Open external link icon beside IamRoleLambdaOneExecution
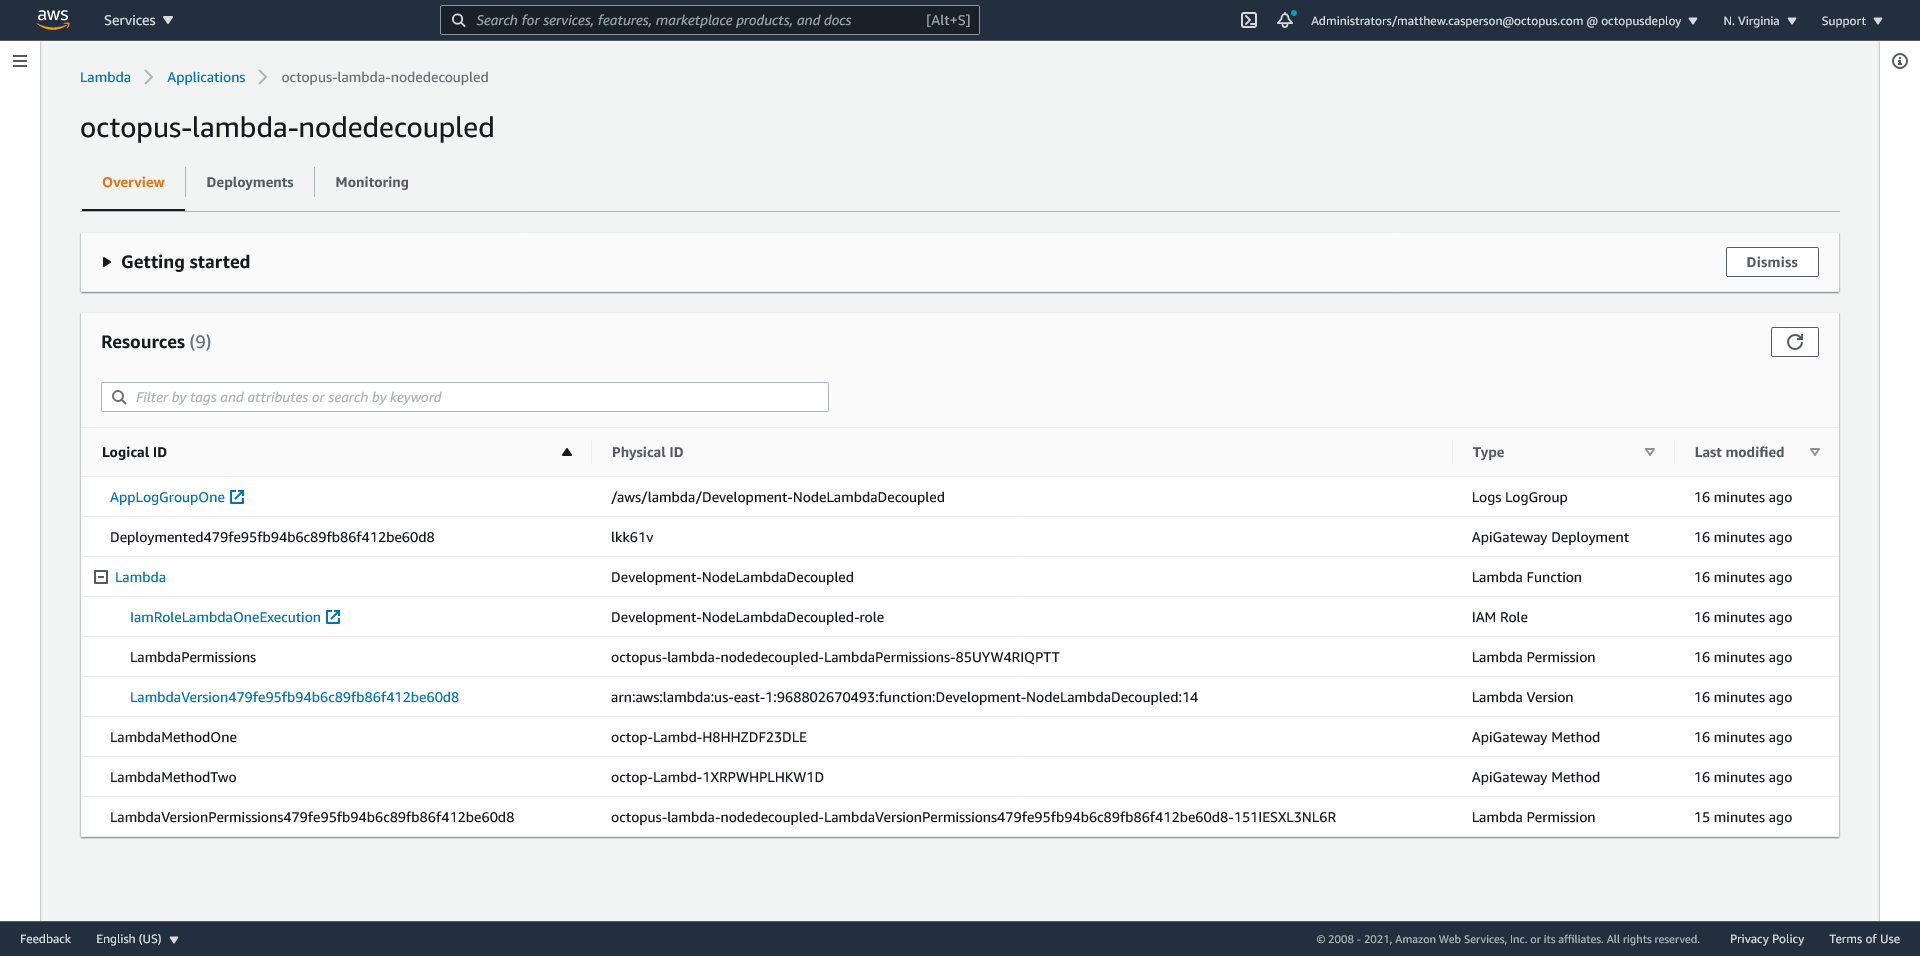The width and height of the screenshot is (1920, 956). pos(333,617)
